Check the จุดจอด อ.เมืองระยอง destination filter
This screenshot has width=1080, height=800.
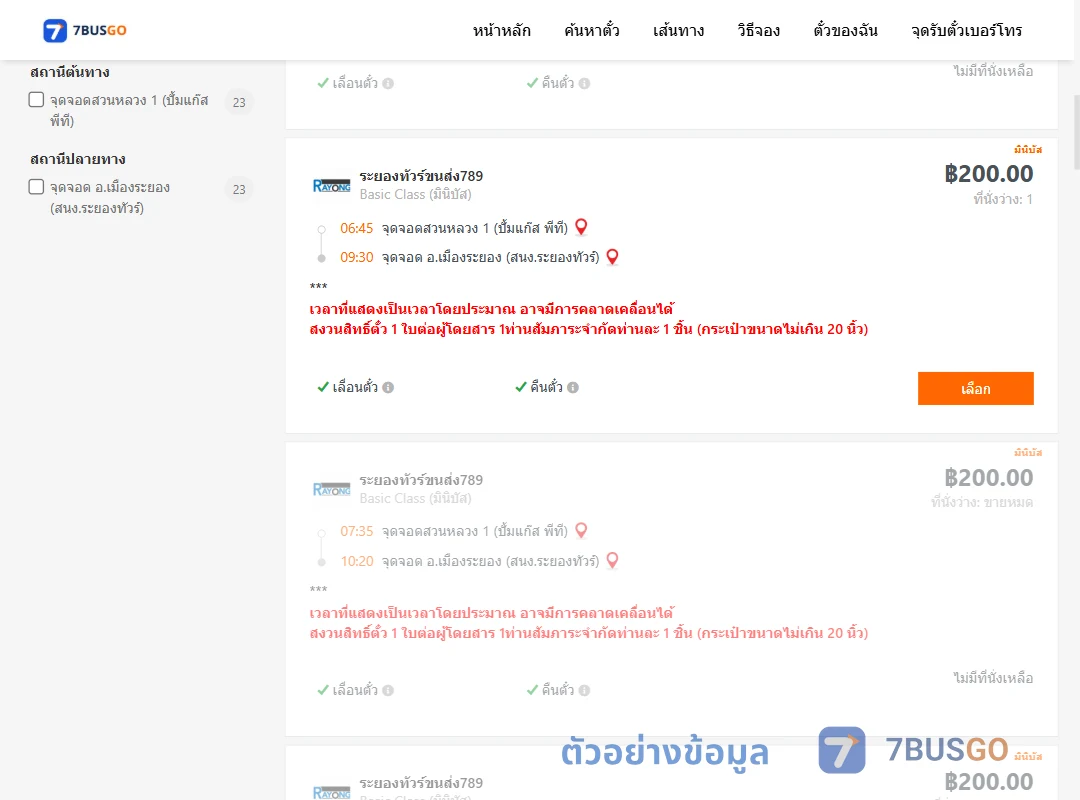37,187
